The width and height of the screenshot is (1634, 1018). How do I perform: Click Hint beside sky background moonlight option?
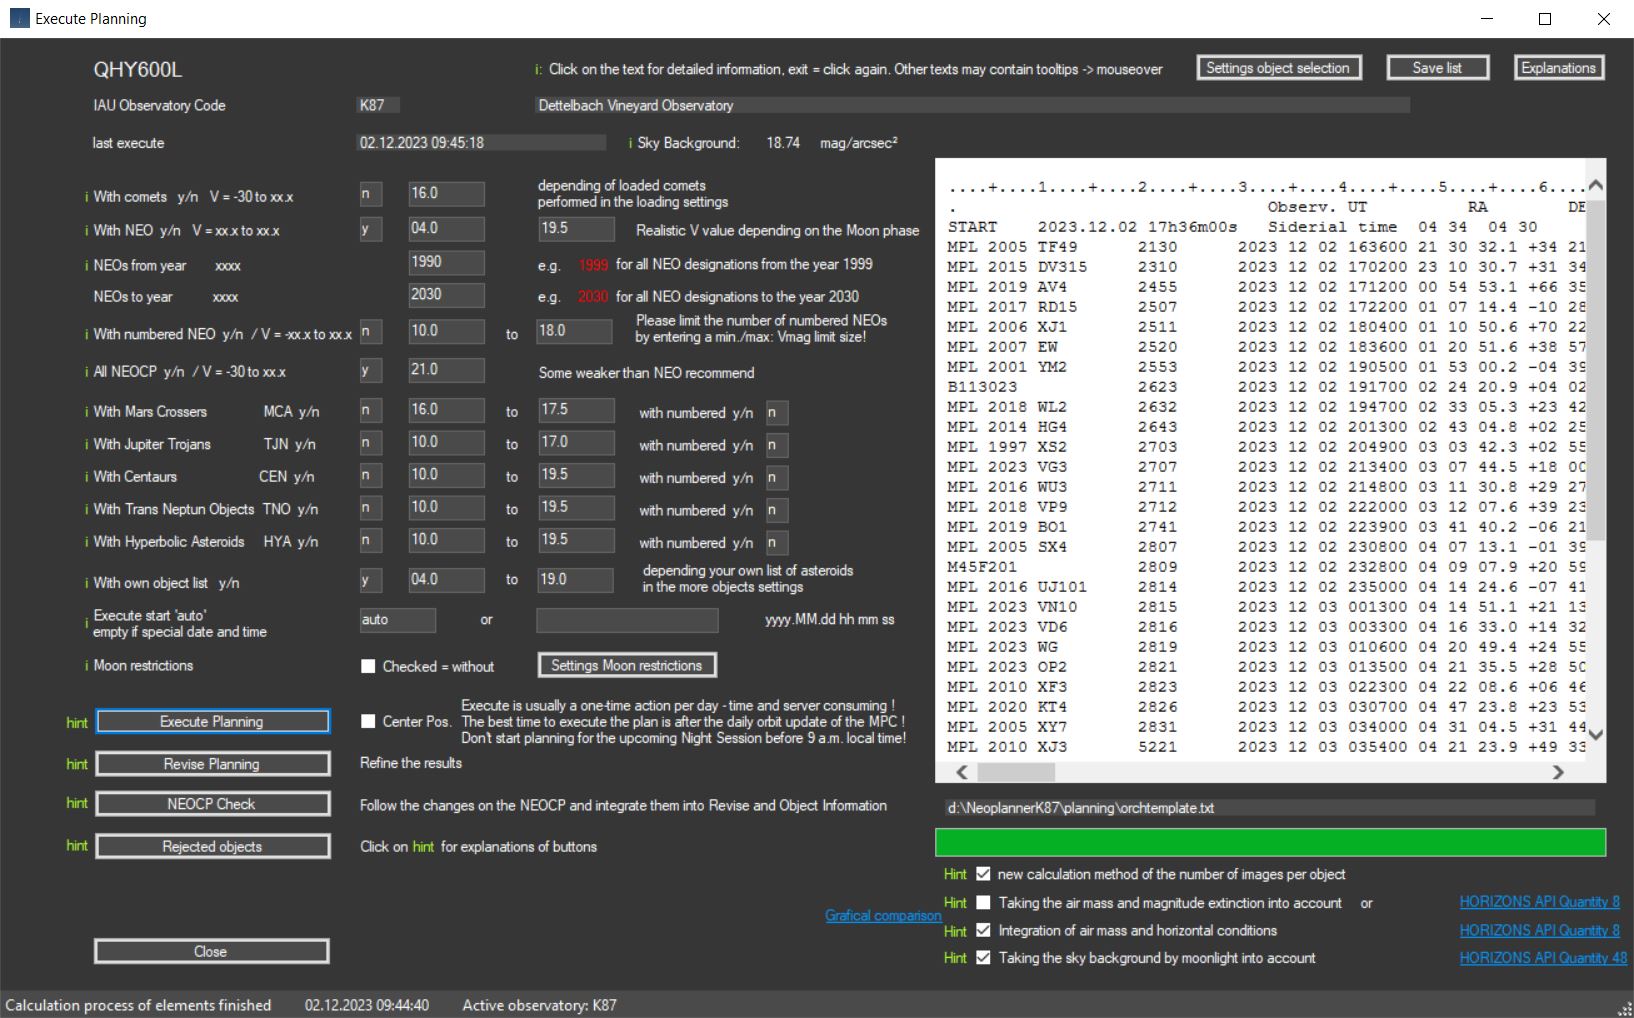[x=955, y=958]
